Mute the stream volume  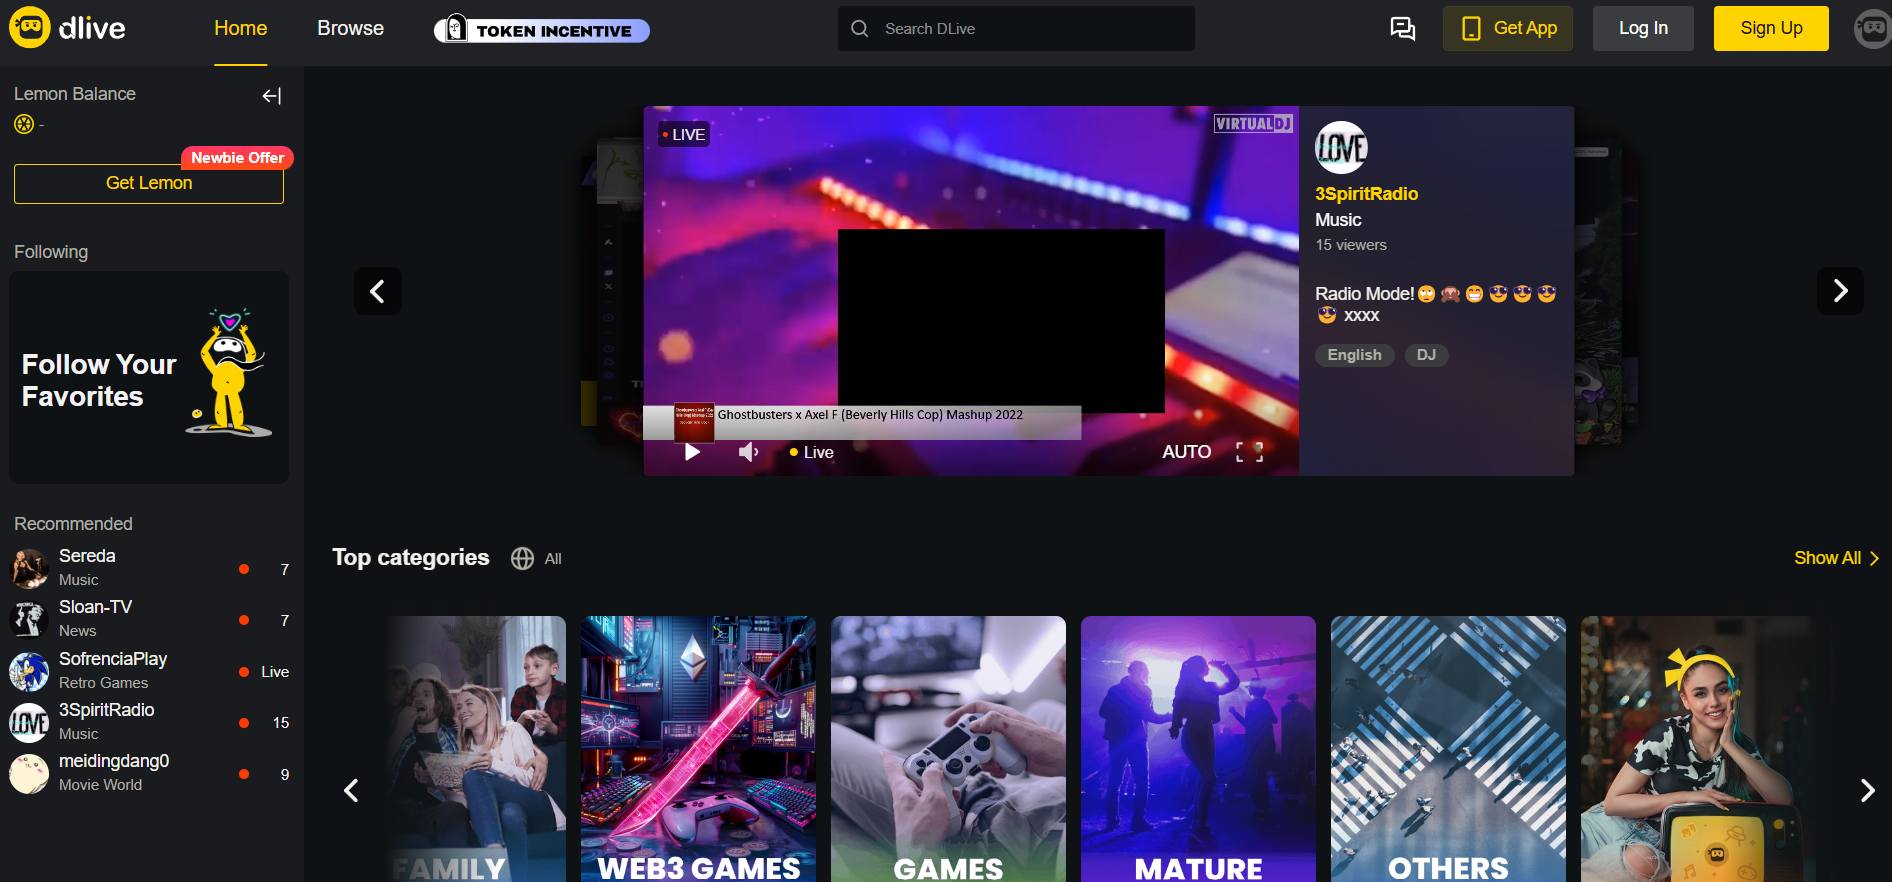coord(748,452)
